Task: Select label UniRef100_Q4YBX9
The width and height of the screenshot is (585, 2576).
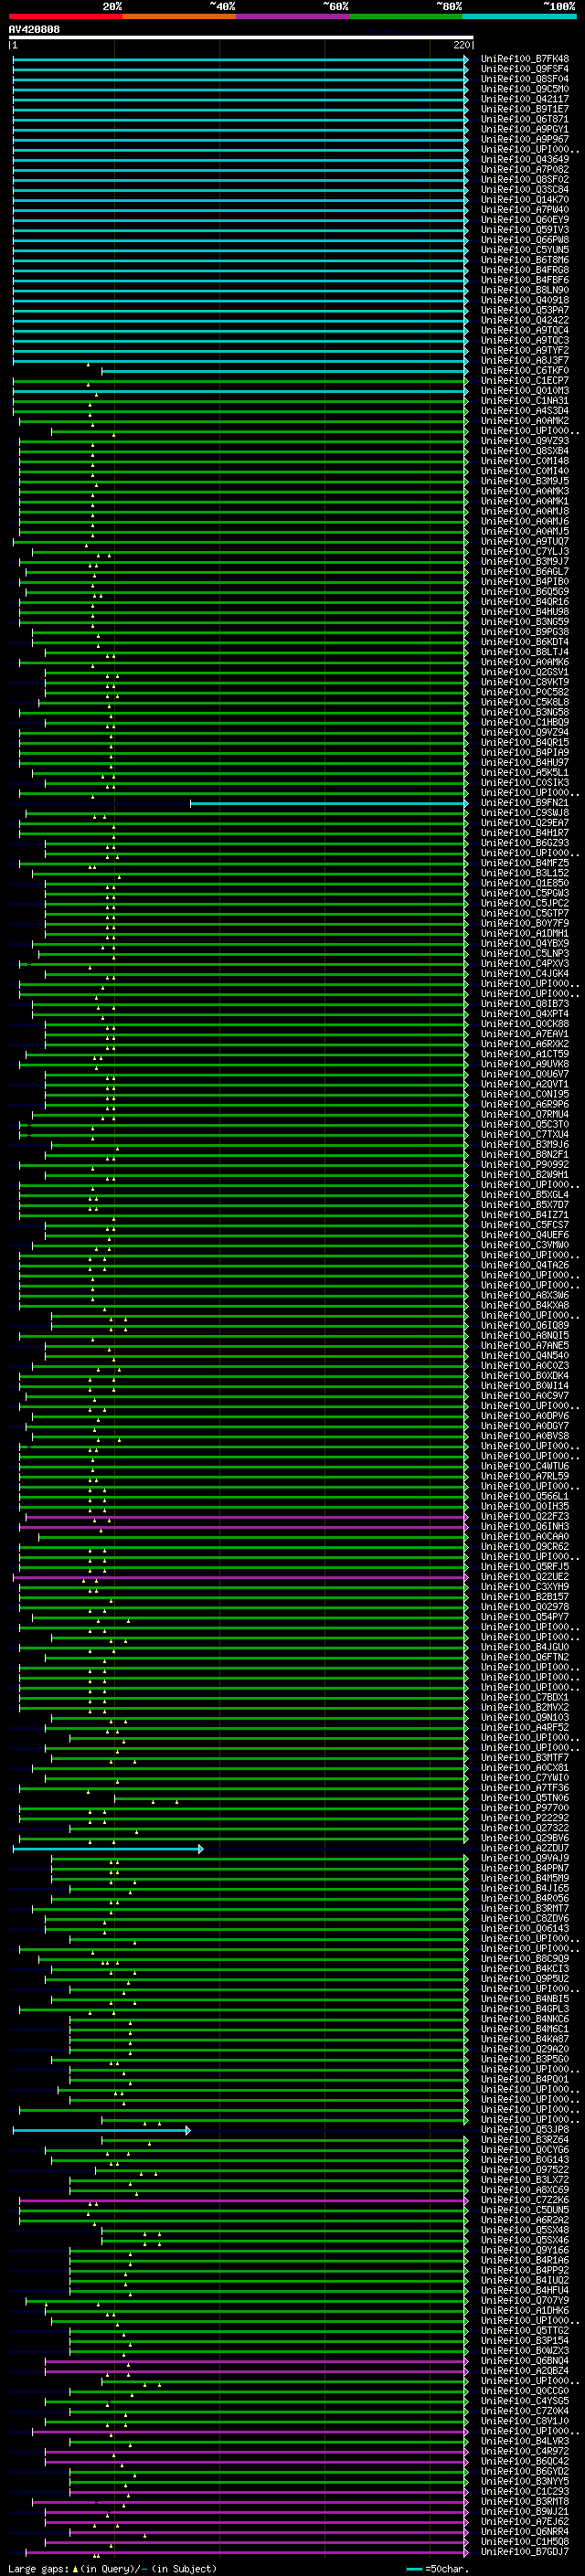Action: click(x=524, y=944)
